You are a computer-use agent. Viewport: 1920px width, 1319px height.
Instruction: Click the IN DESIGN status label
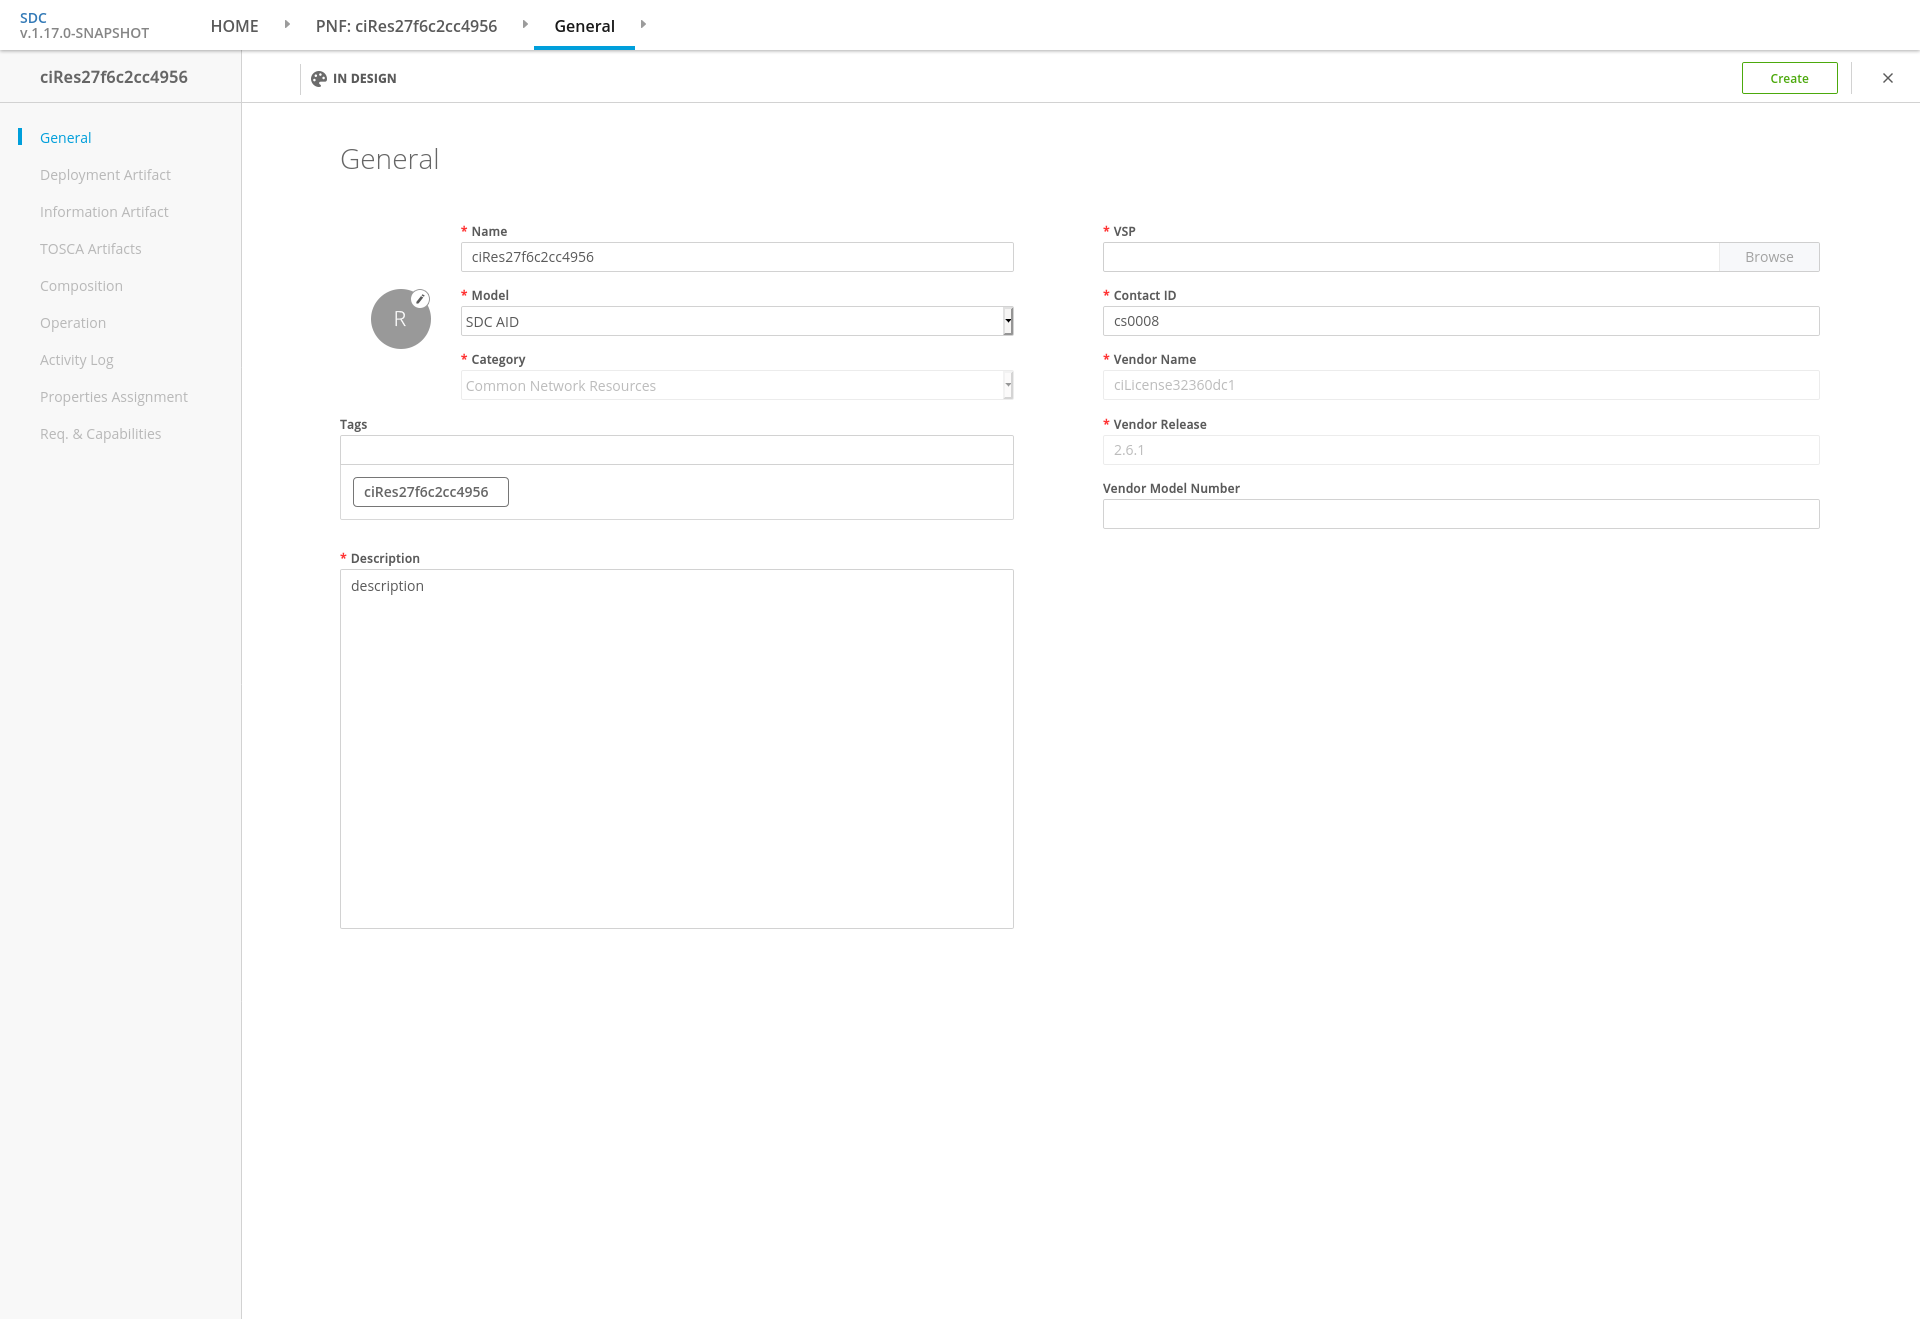[x=364, y=79]
